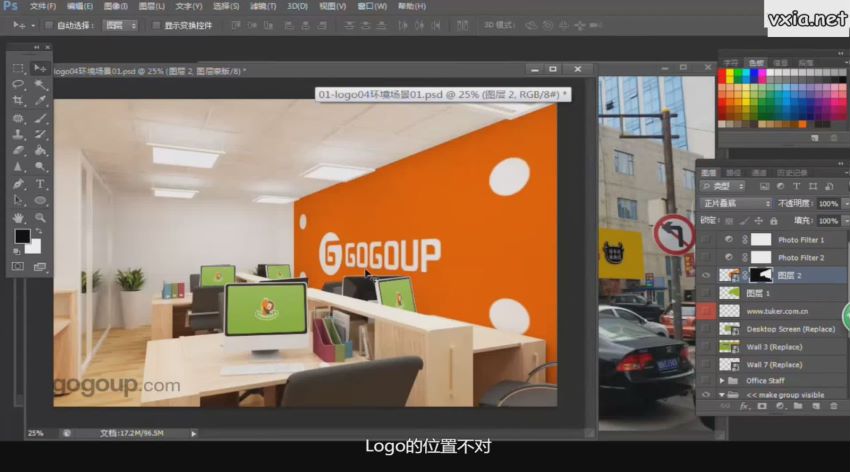This screenshot has width=850, height=472.
Task: Select the Eraser tool
Action: (x=18, y=151)
